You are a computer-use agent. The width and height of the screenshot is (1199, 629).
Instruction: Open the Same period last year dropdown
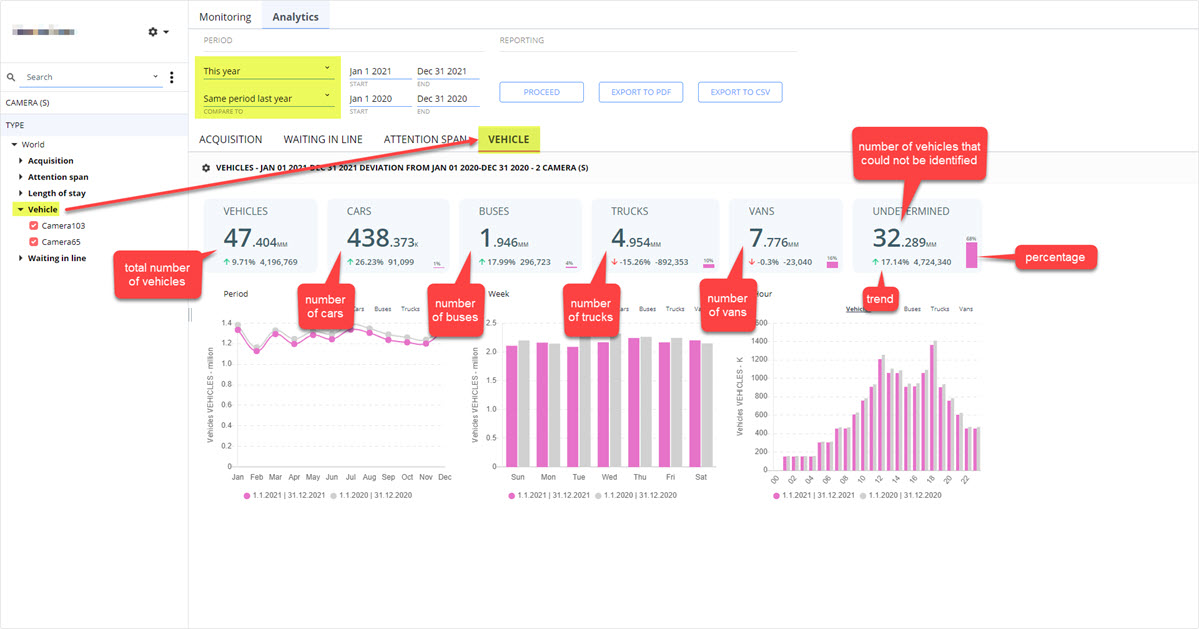click(x=267, y=99)
